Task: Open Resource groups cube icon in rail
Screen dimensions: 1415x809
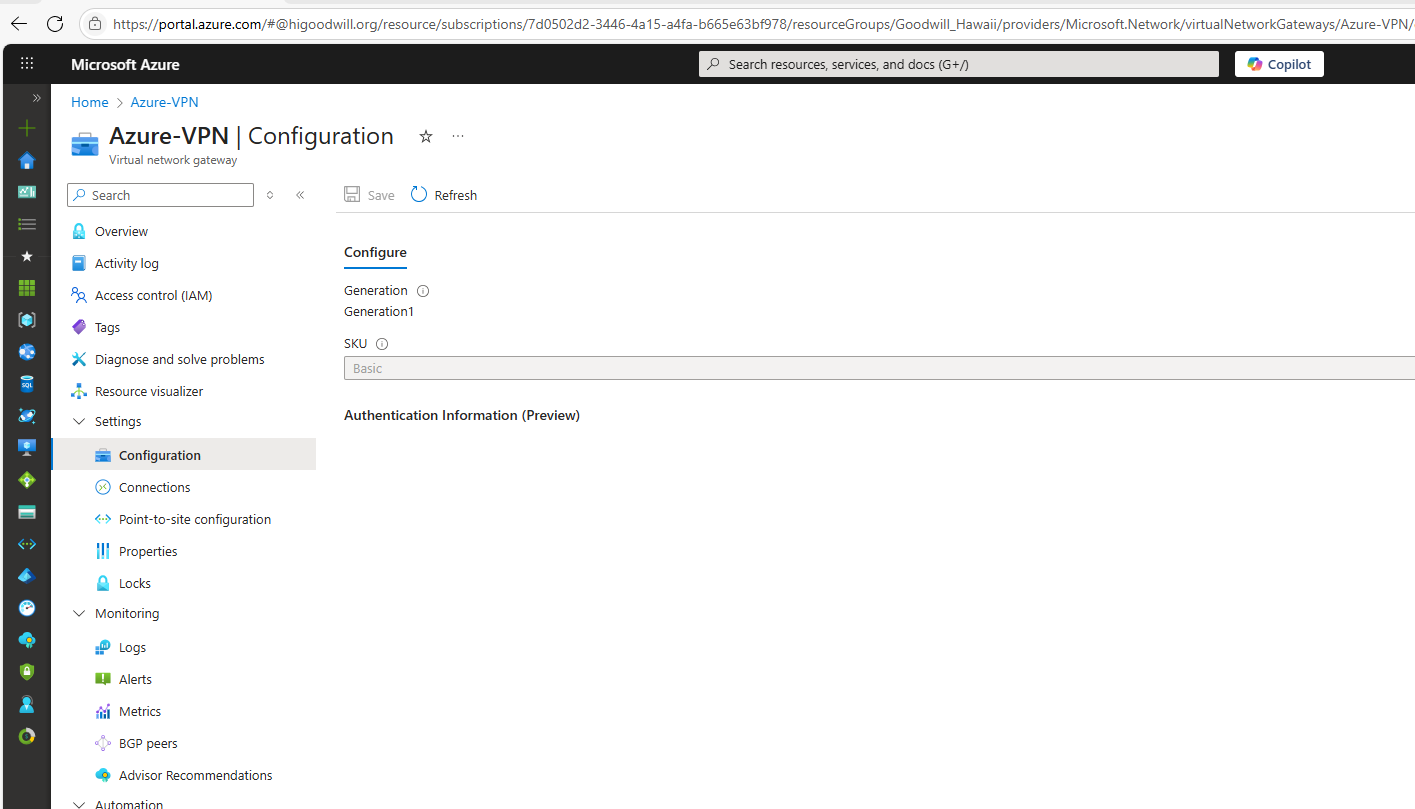Action: pyautogui.click(x=27, y=320)
